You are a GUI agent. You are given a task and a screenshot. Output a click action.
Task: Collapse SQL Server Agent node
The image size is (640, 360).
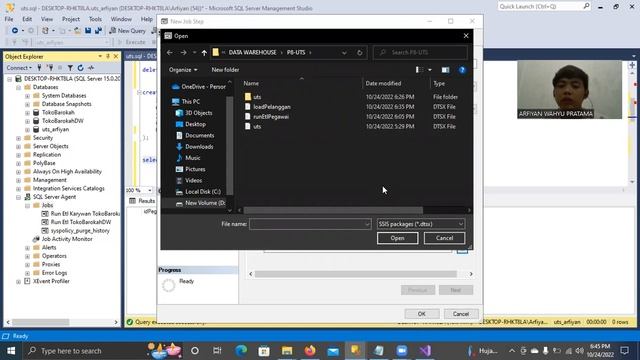[18, 197]
